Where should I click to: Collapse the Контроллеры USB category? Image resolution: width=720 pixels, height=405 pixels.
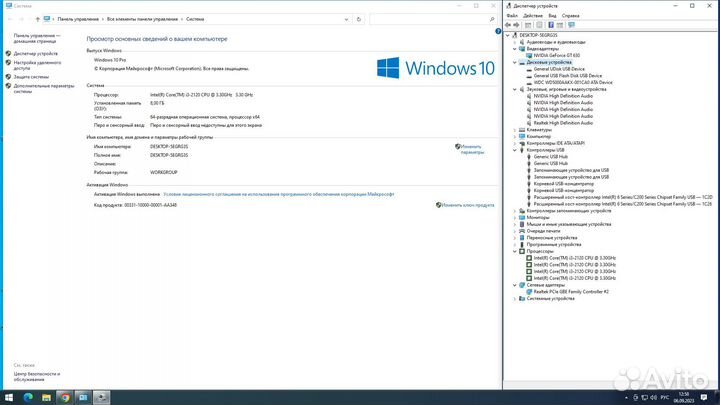(x=515, y=150)
